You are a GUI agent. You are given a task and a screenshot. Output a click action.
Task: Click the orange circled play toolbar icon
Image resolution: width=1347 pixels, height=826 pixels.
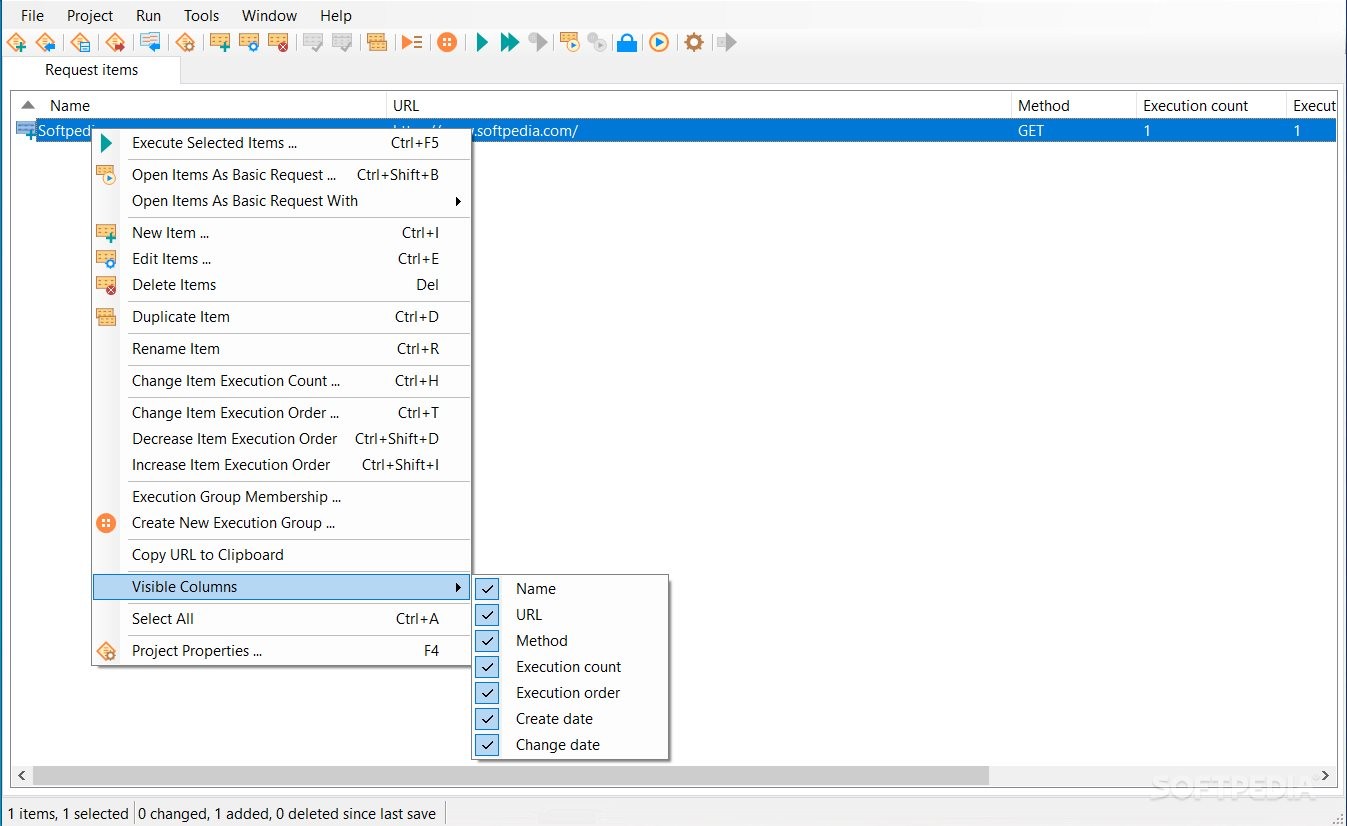pos(659,42)
